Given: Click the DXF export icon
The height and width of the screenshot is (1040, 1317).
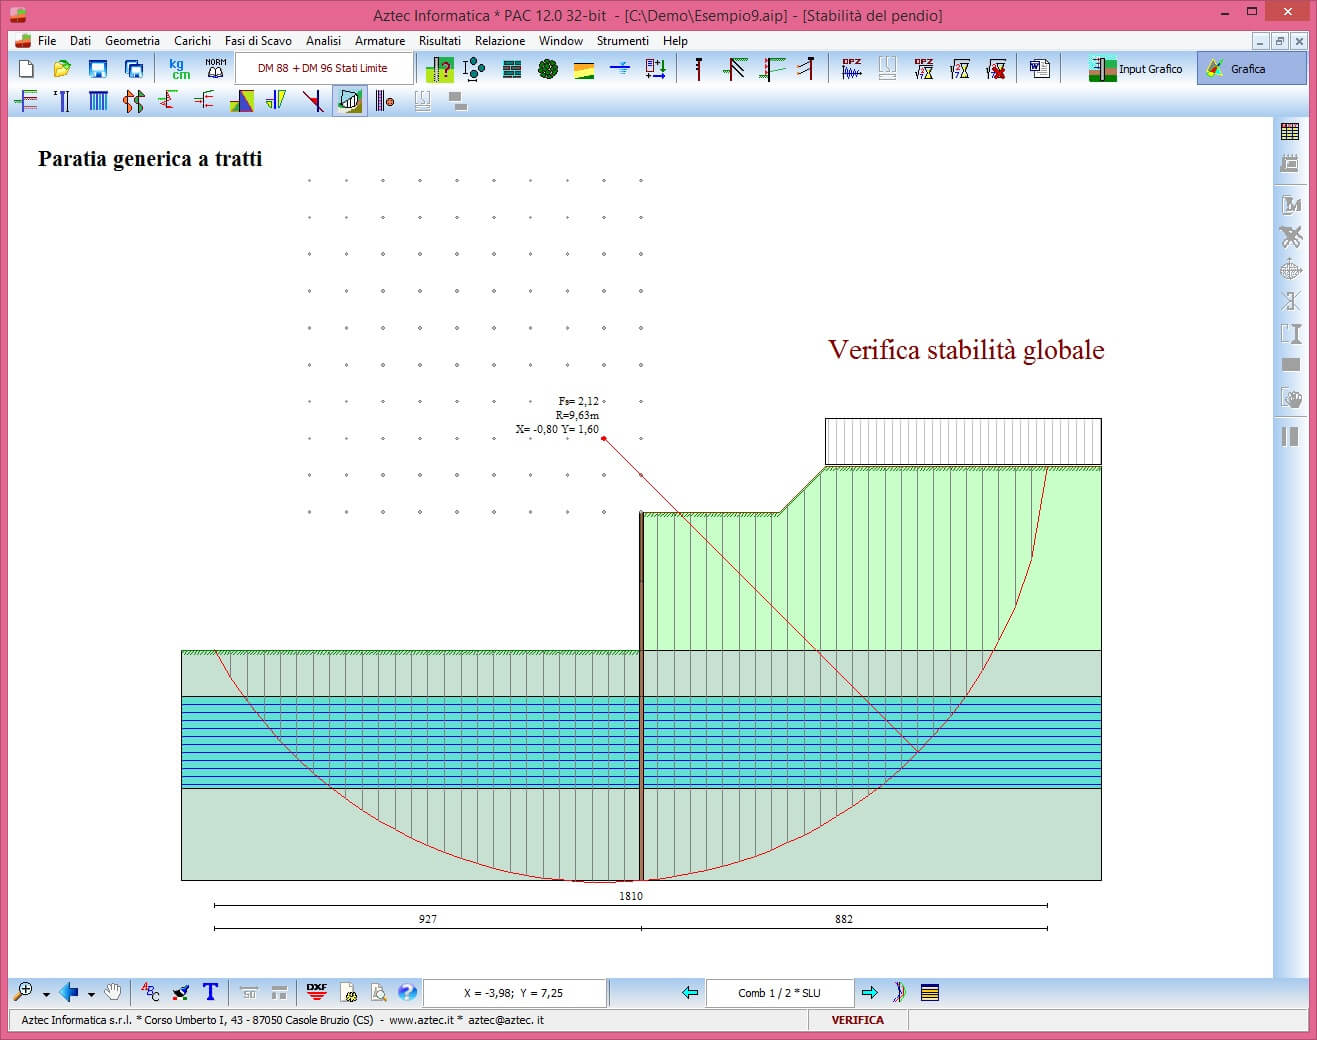Looking at the screenshot, I should pyautogui.click(x=317, y=992).
